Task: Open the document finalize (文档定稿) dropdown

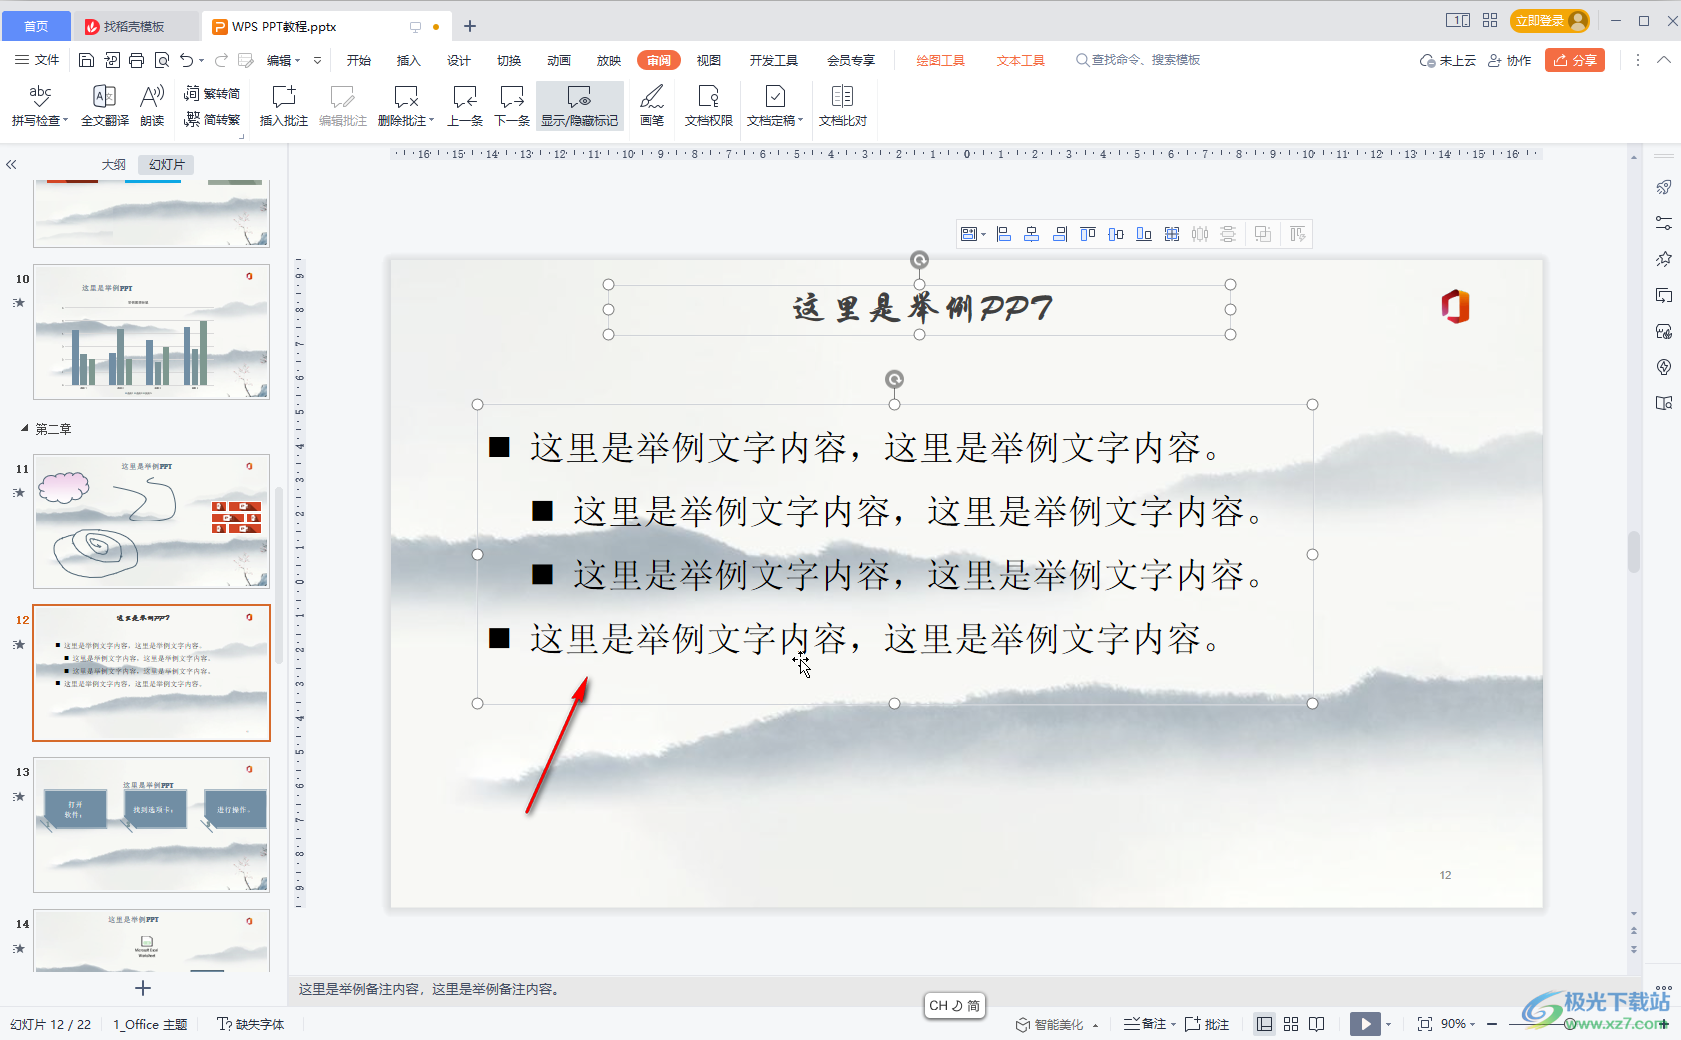Action: tap(800, 121)
